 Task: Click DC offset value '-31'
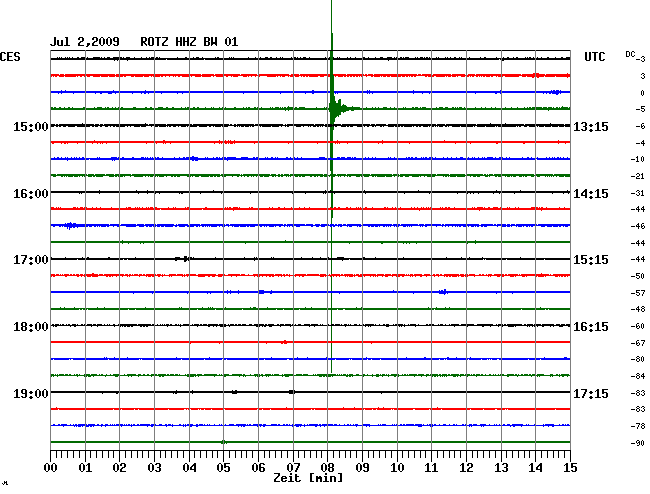tap(638, 193)
